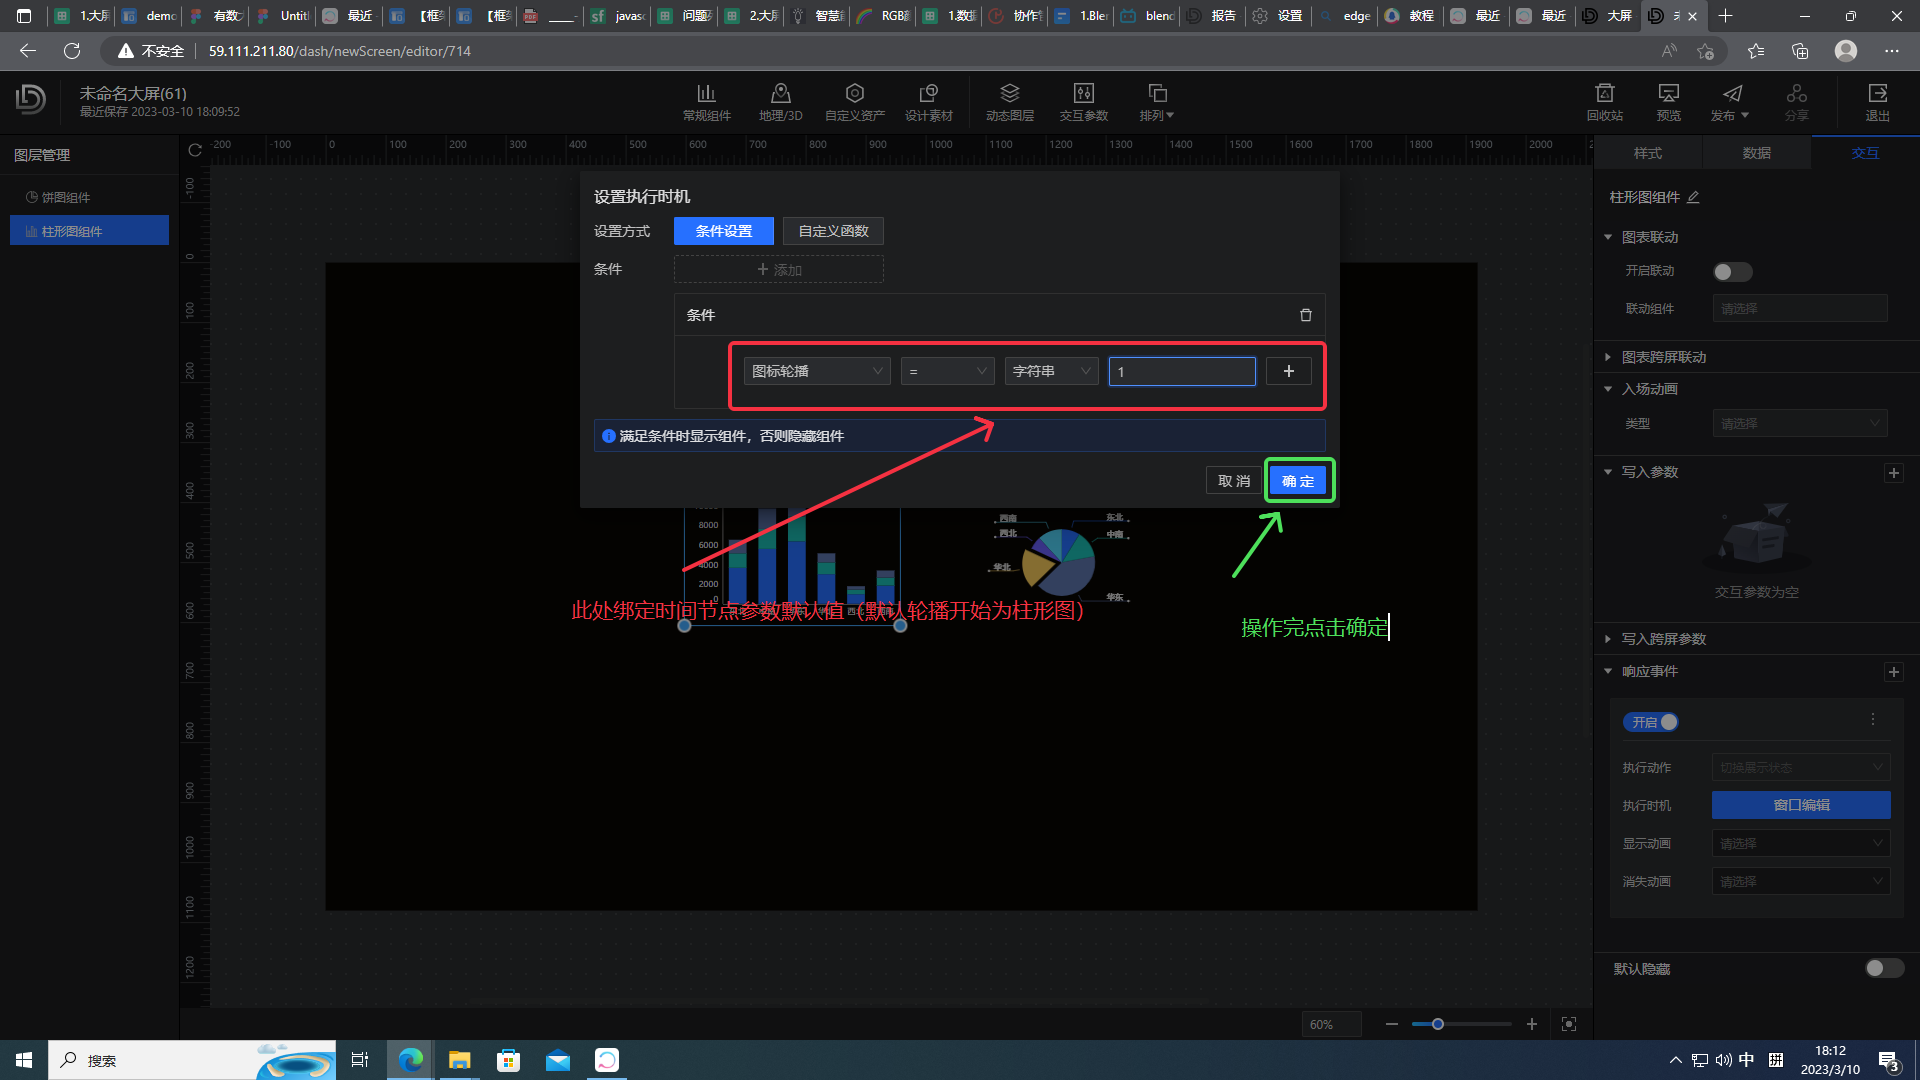Click the browser address bar URL

[x=340, y=51]
